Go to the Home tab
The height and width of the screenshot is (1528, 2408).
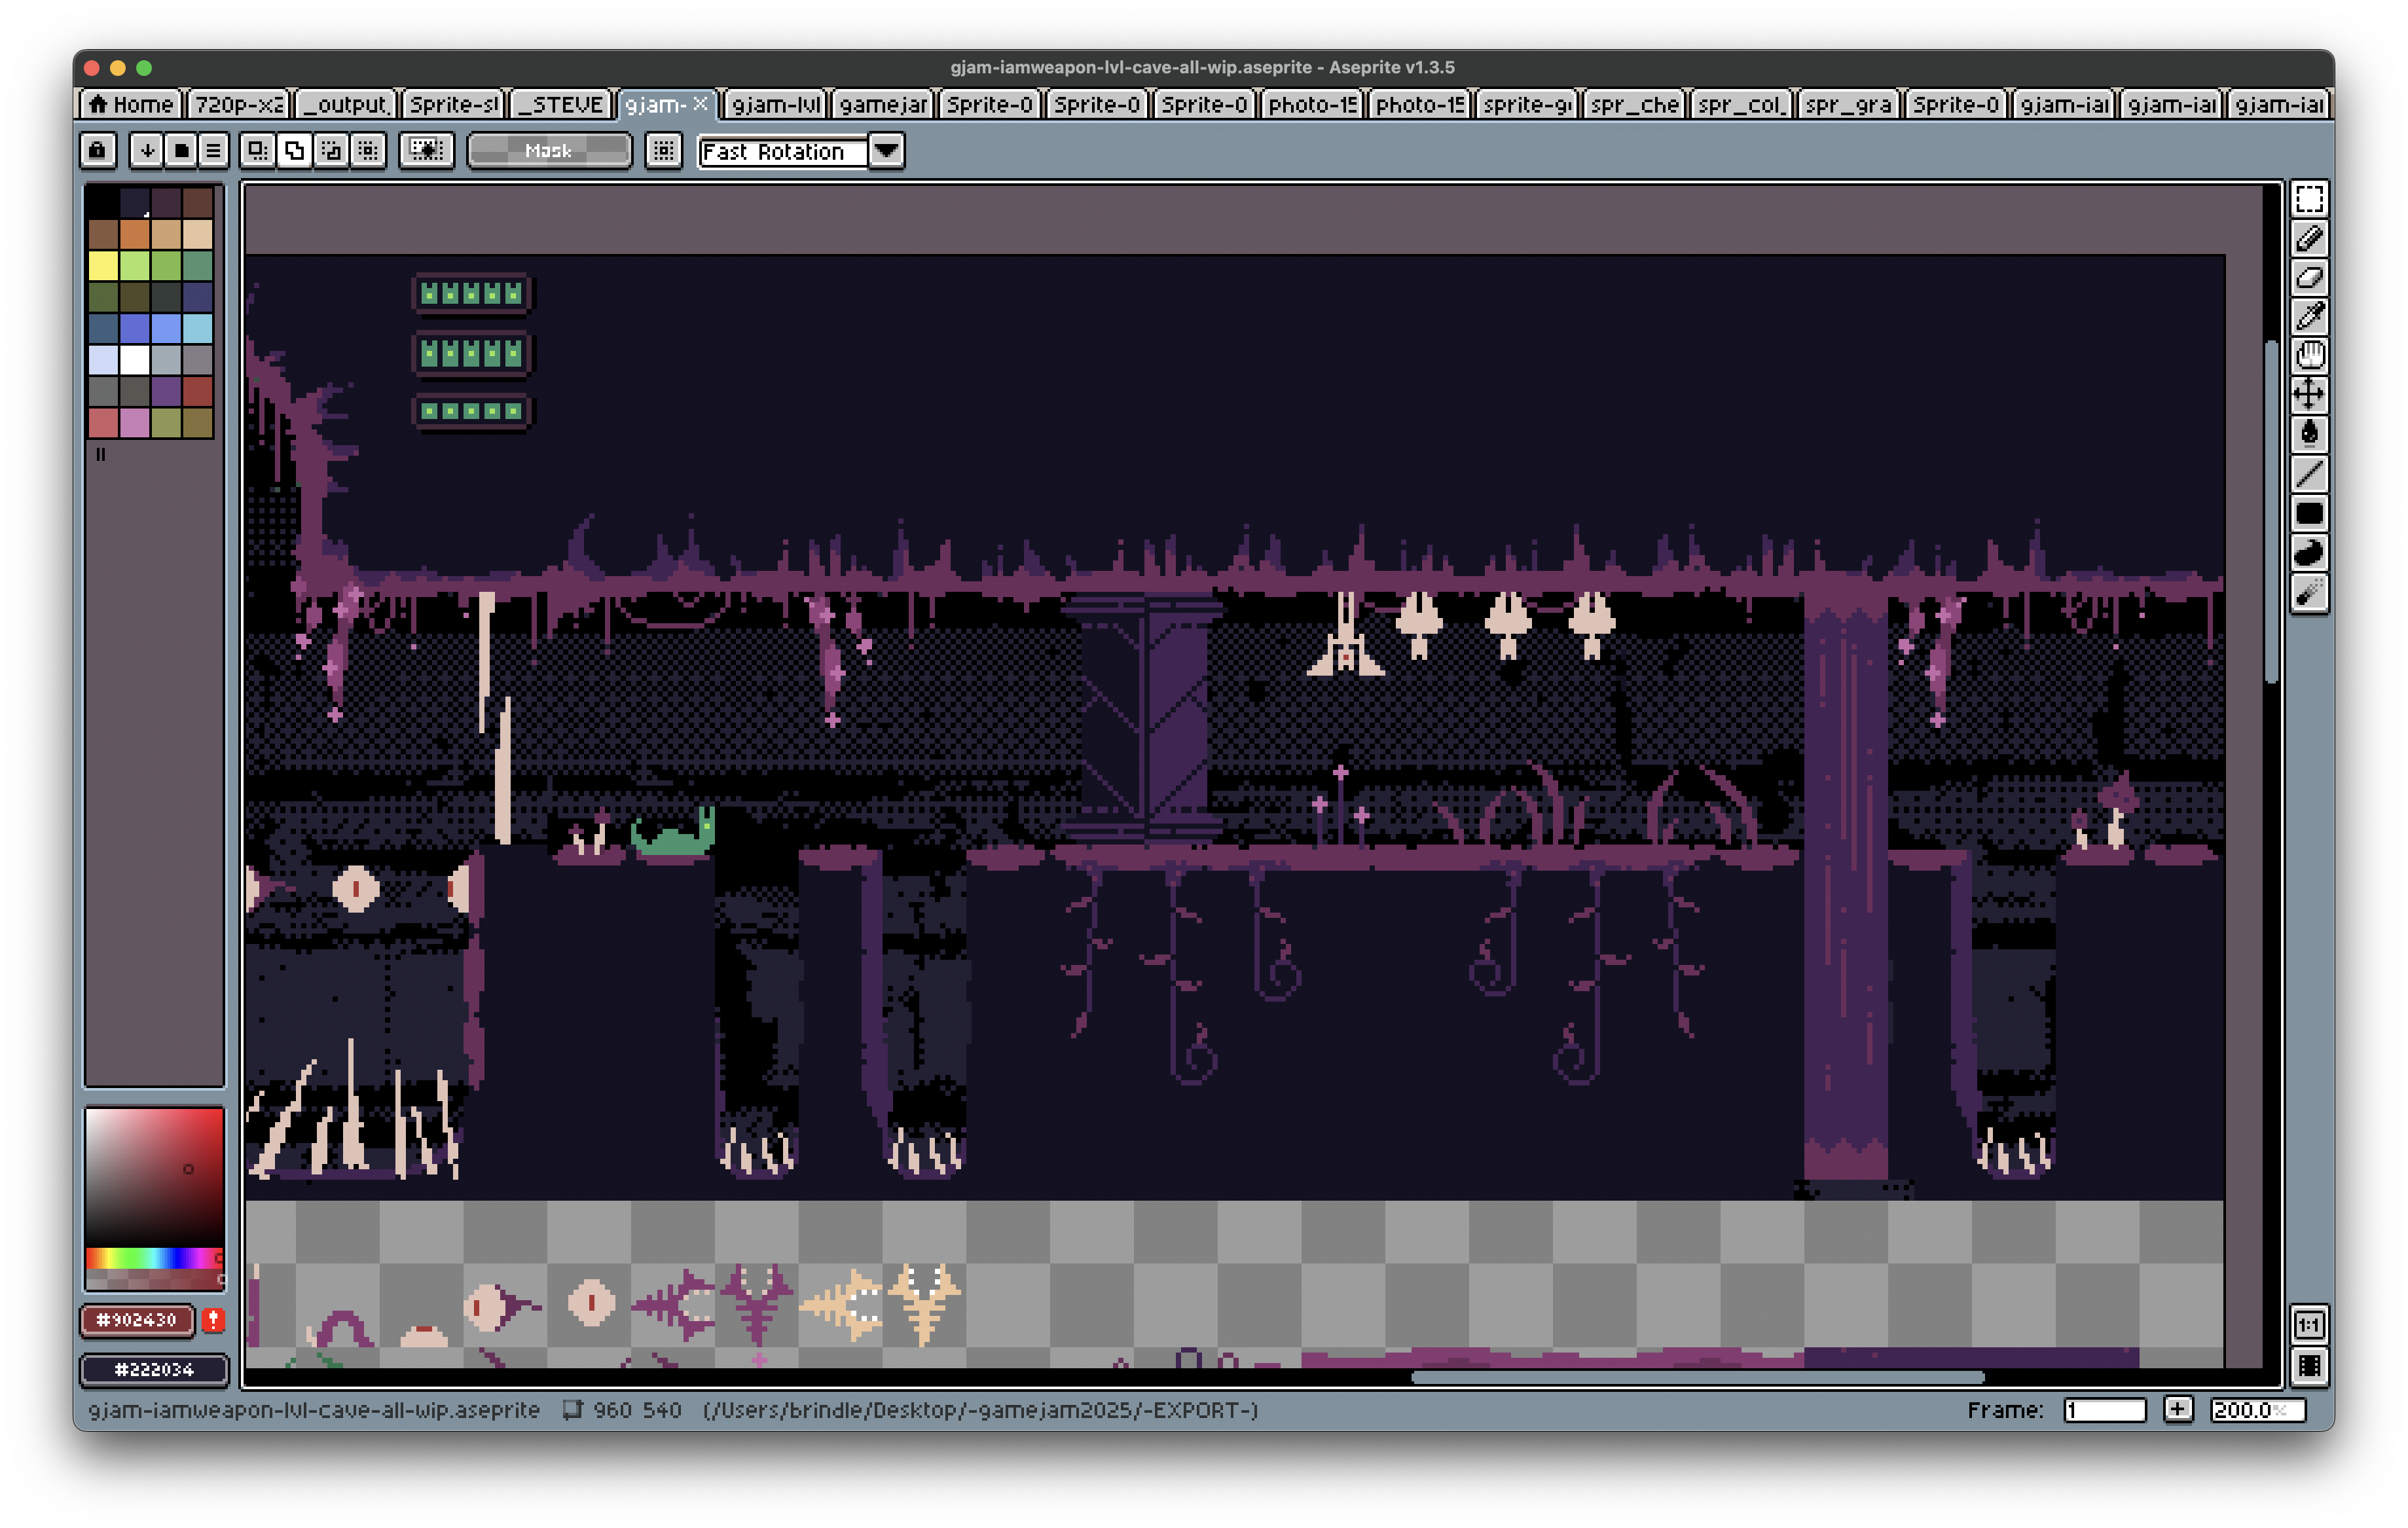pos(130,105)
